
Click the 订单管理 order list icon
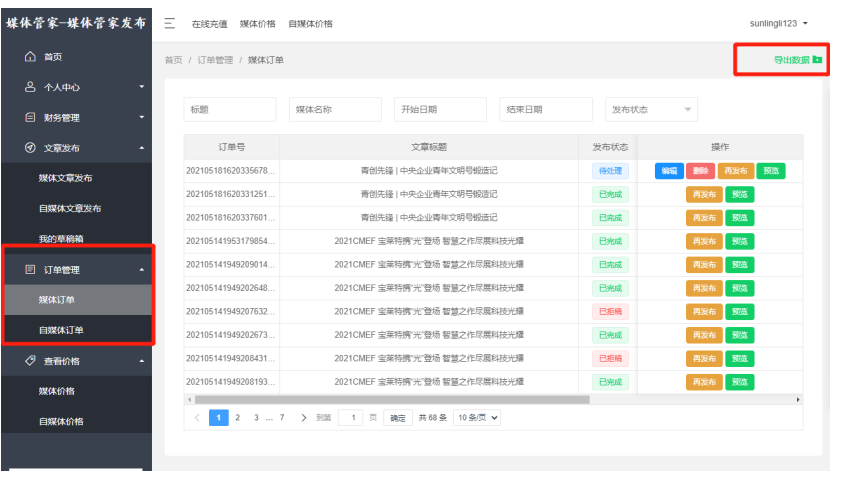click(30, 270)
